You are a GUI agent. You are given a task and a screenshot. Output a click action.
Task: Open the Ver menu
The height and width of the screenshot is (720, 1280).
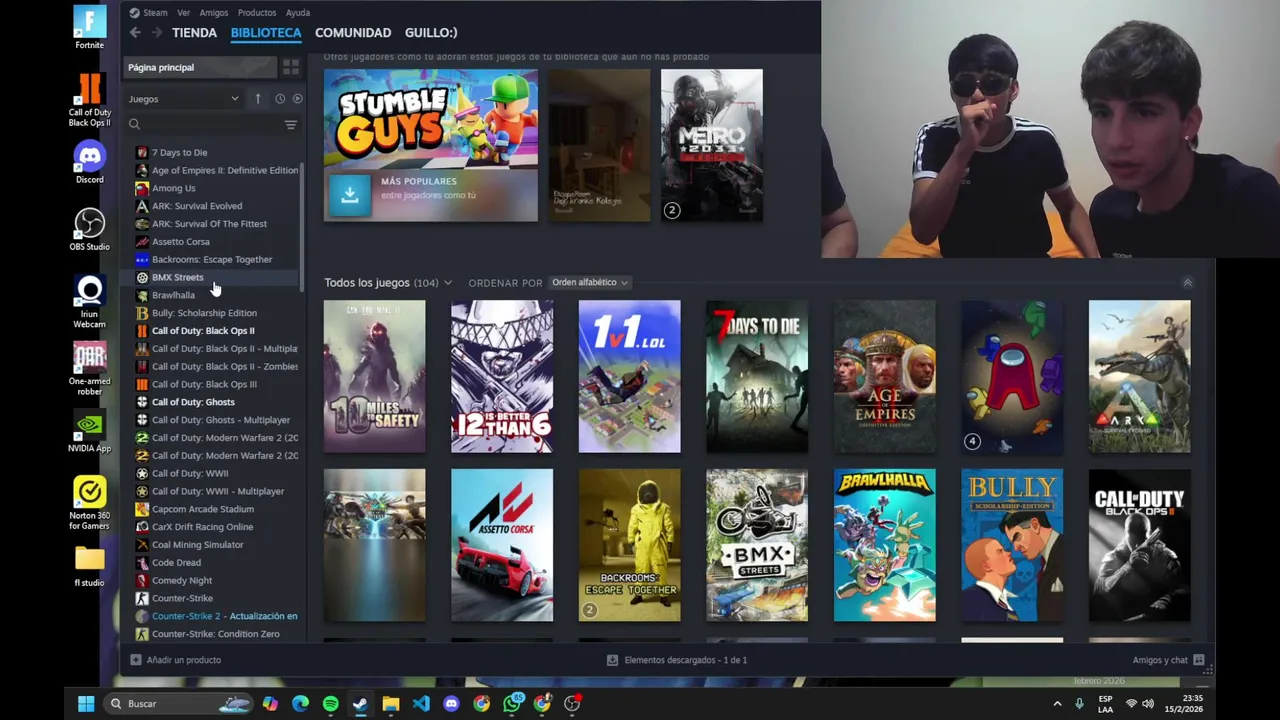[183, 13]
